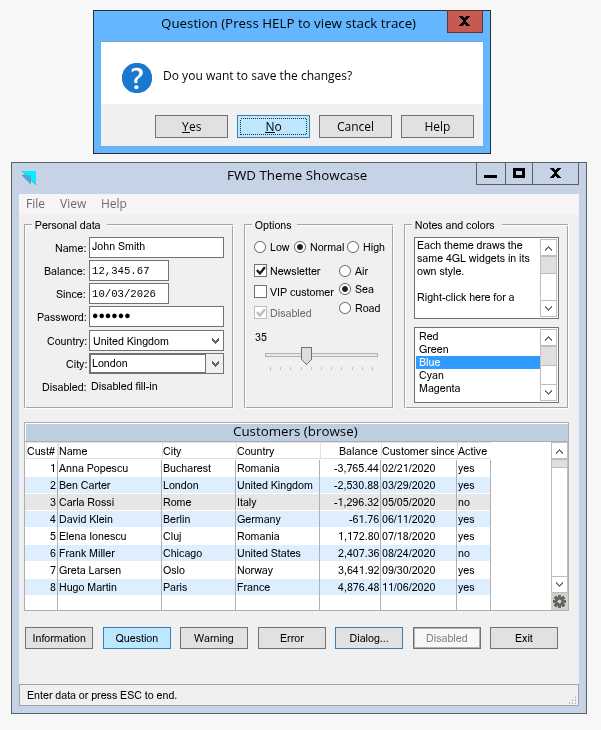601x730 pixels.
Task: Click the Error button
Action: [292, 638]
